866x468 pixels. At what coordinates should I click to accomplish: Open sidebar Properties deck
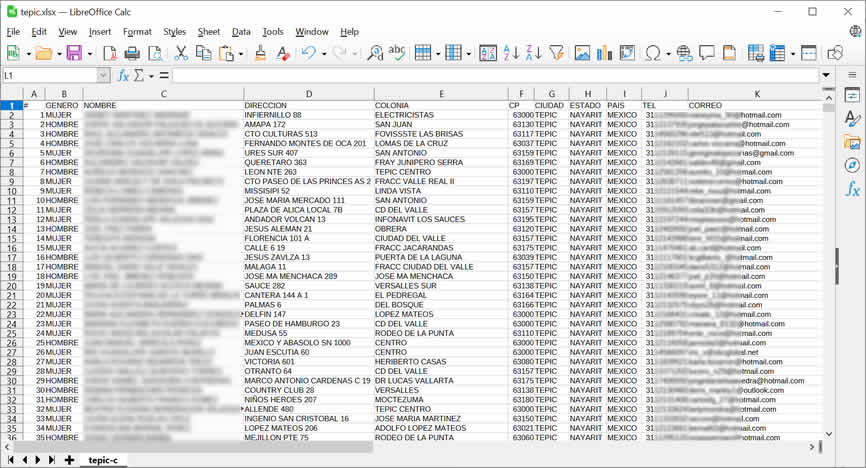(852, 95)
